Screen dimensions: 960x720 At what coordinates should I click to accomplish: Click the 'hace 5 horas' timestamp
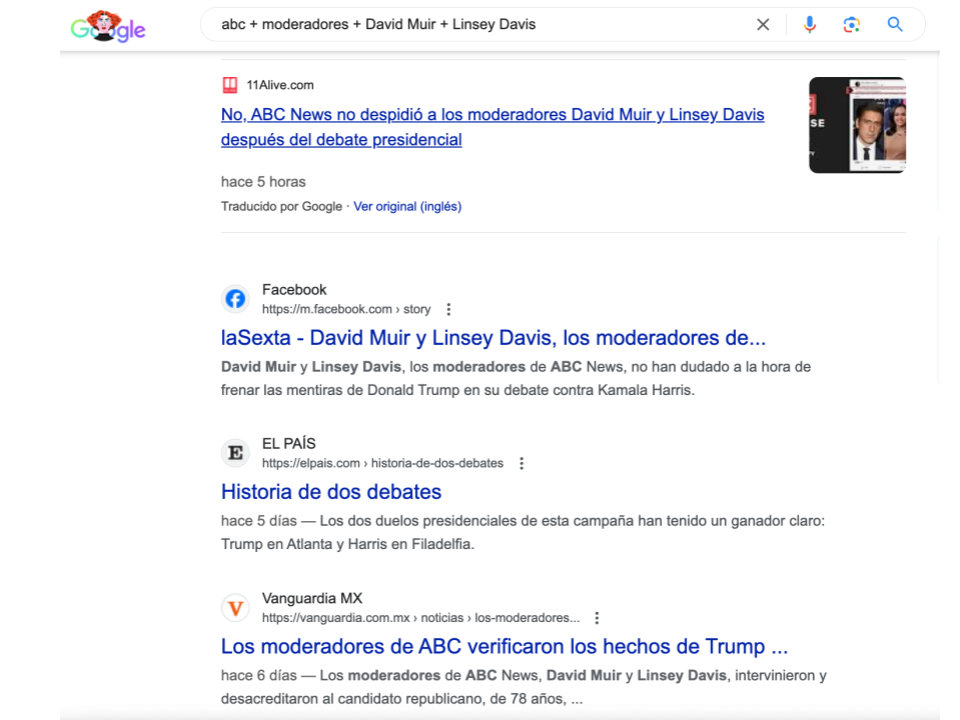263,182
